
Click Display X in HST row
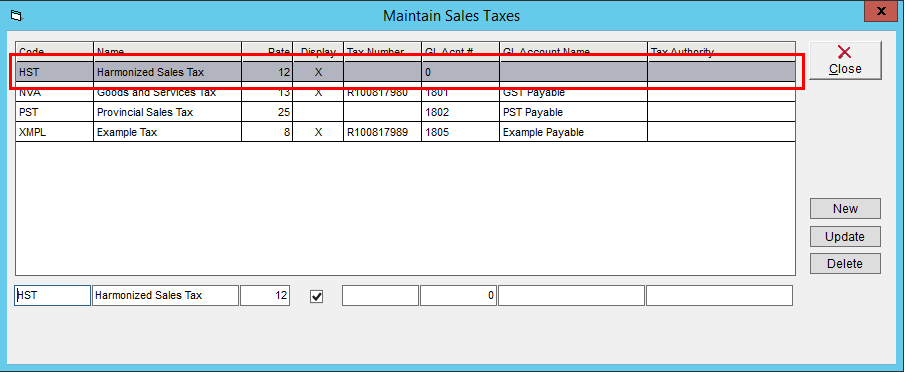pyautogui.click(x=318, y=73)
